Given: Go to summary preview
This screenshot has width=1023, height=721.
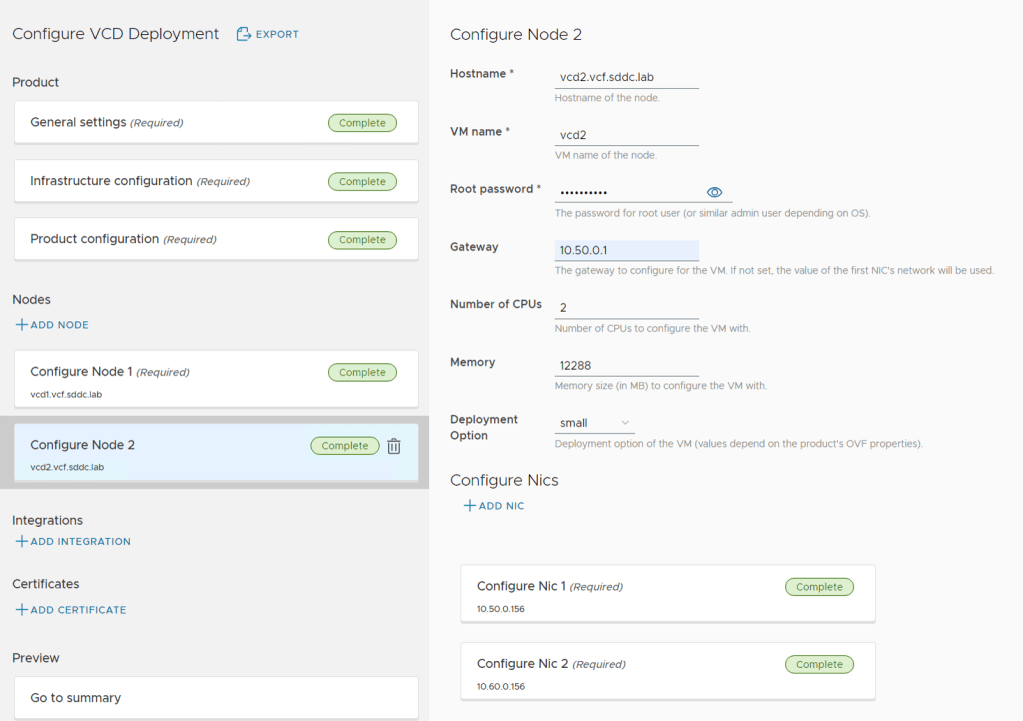Looking at the screenshot, I should [x=215, y=697].
